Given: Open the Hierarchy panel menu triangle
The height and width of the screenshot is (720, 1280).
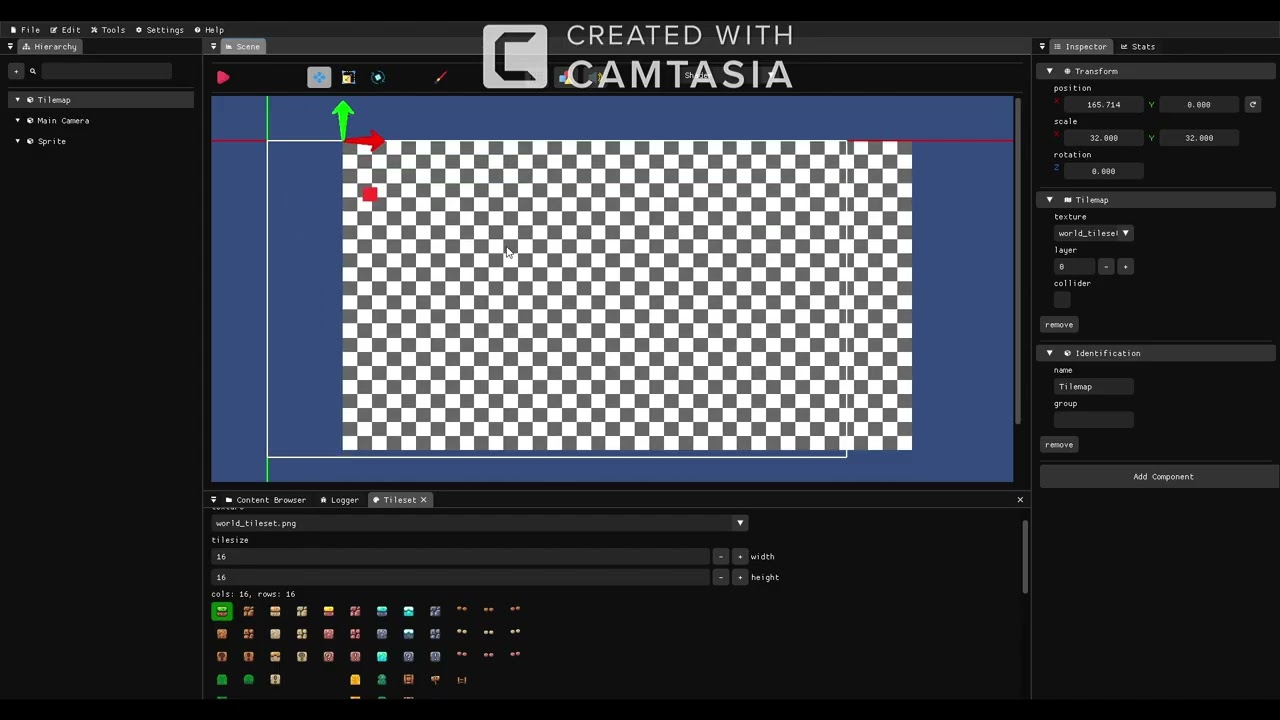Looking at the screenshot, I should coord(10,47).
